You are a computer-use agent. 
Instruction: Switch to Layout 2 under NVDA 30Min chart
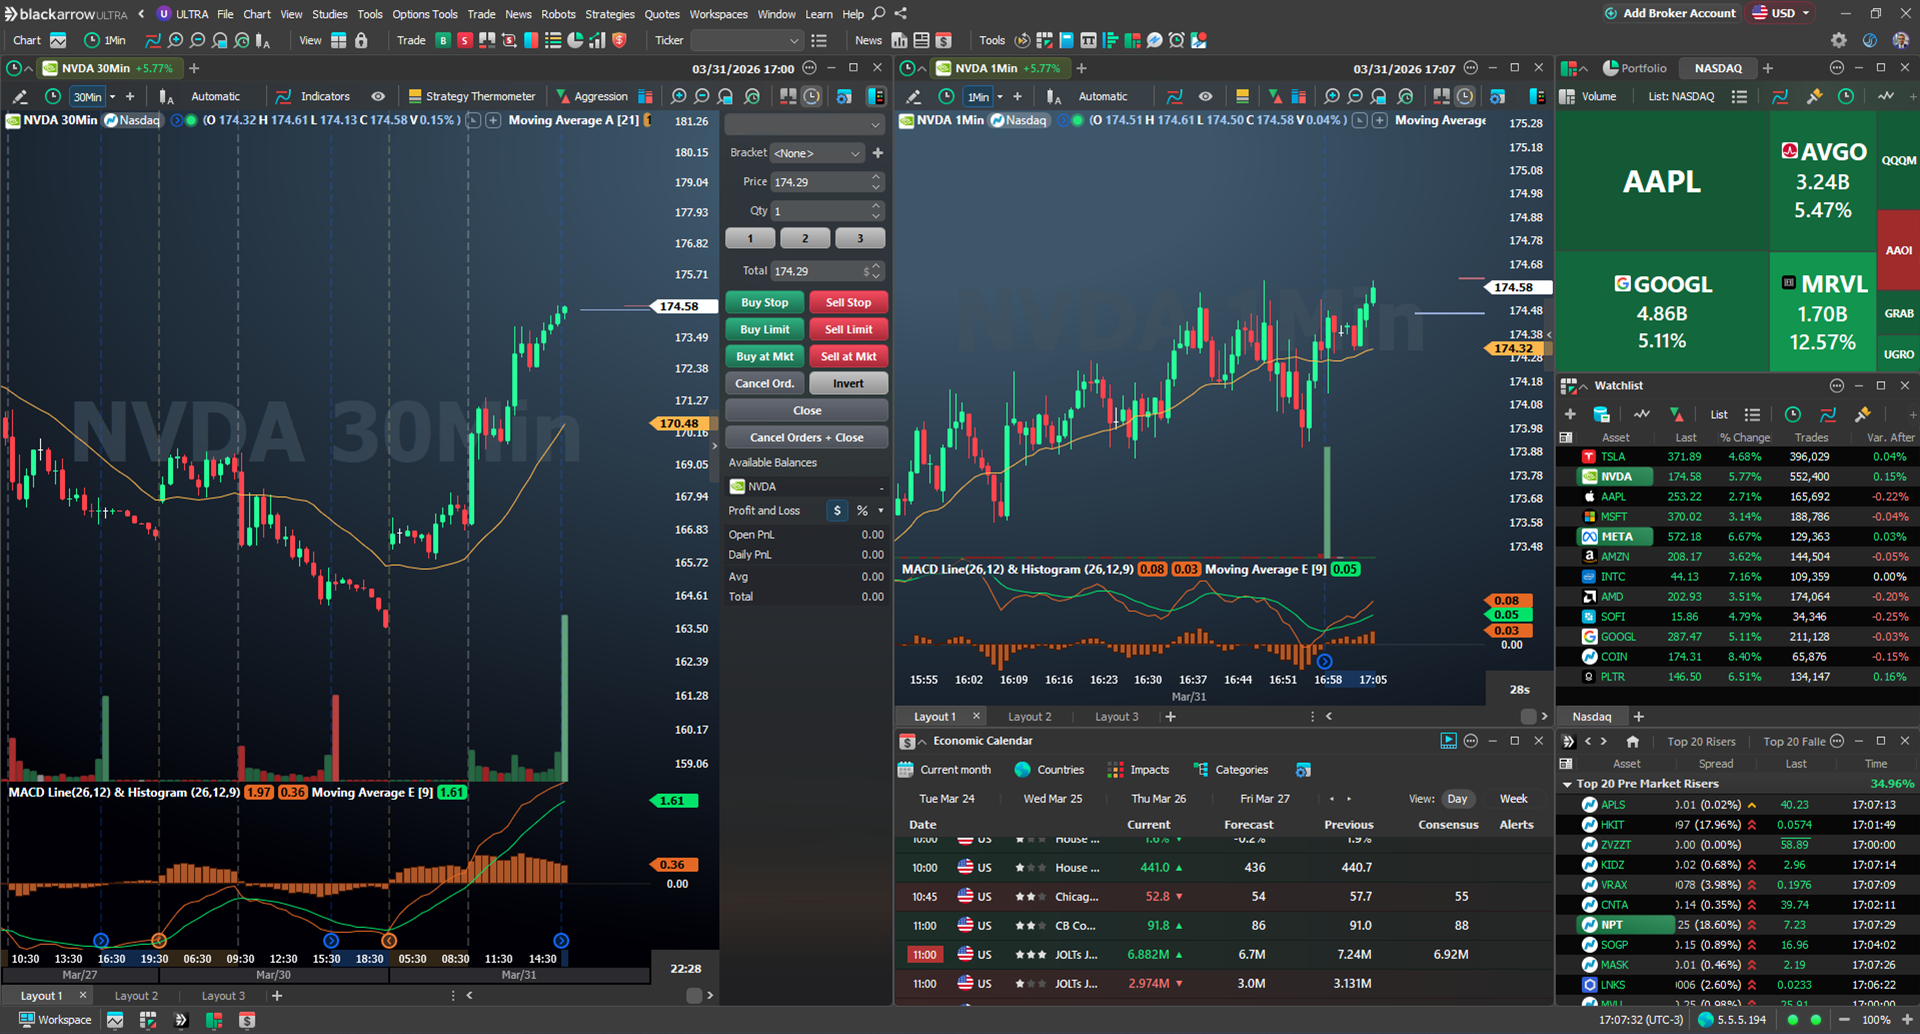136,996
